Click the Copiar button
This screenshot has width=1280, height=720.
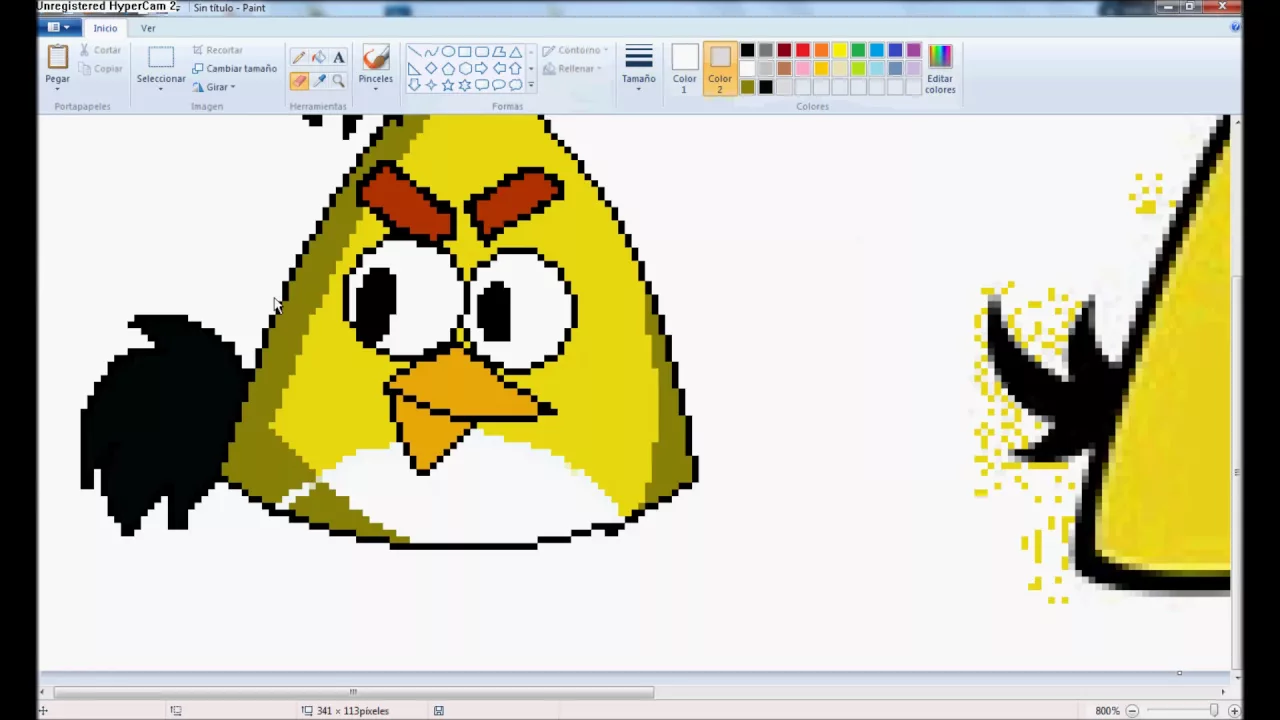(100, 69)
